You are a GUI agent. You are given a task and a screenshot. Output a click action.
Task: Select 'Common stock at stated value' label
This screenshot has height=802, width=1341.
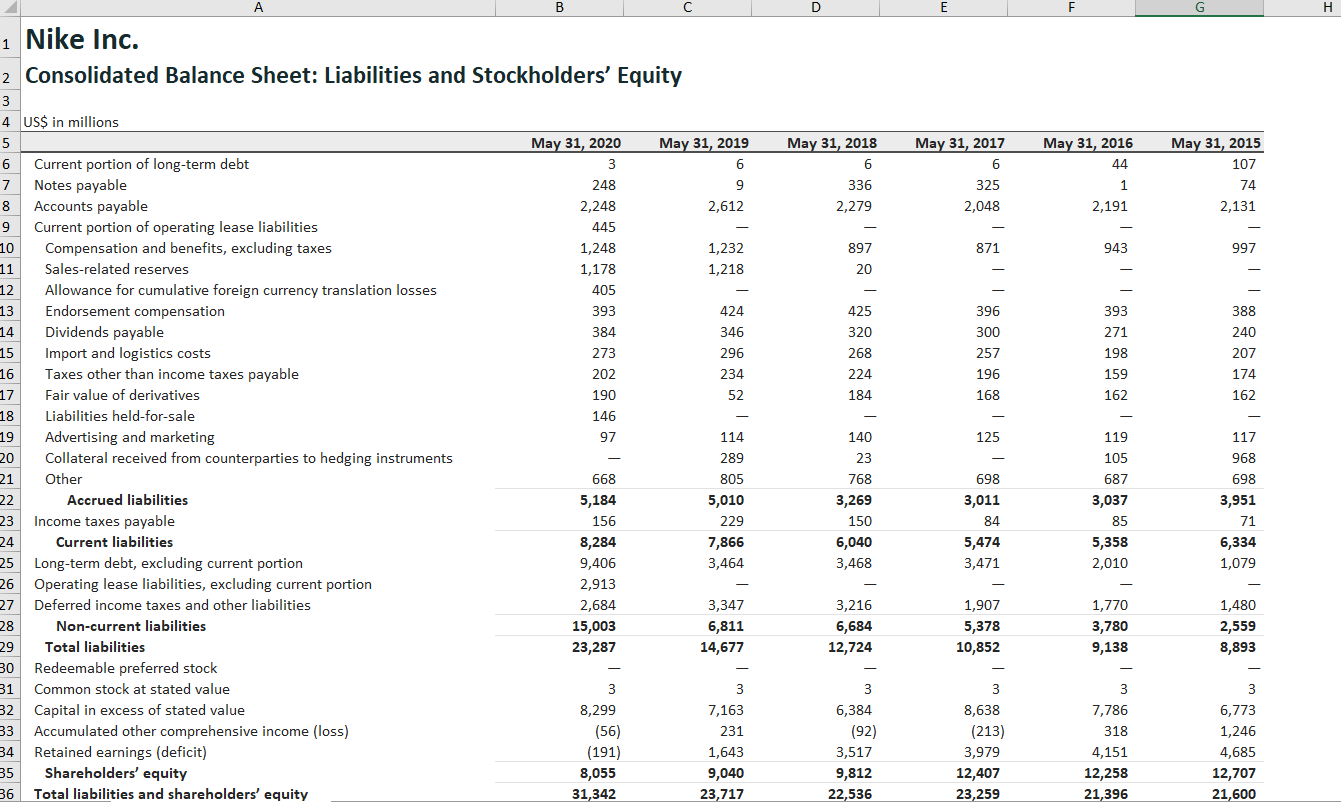[x=132, y=689]
